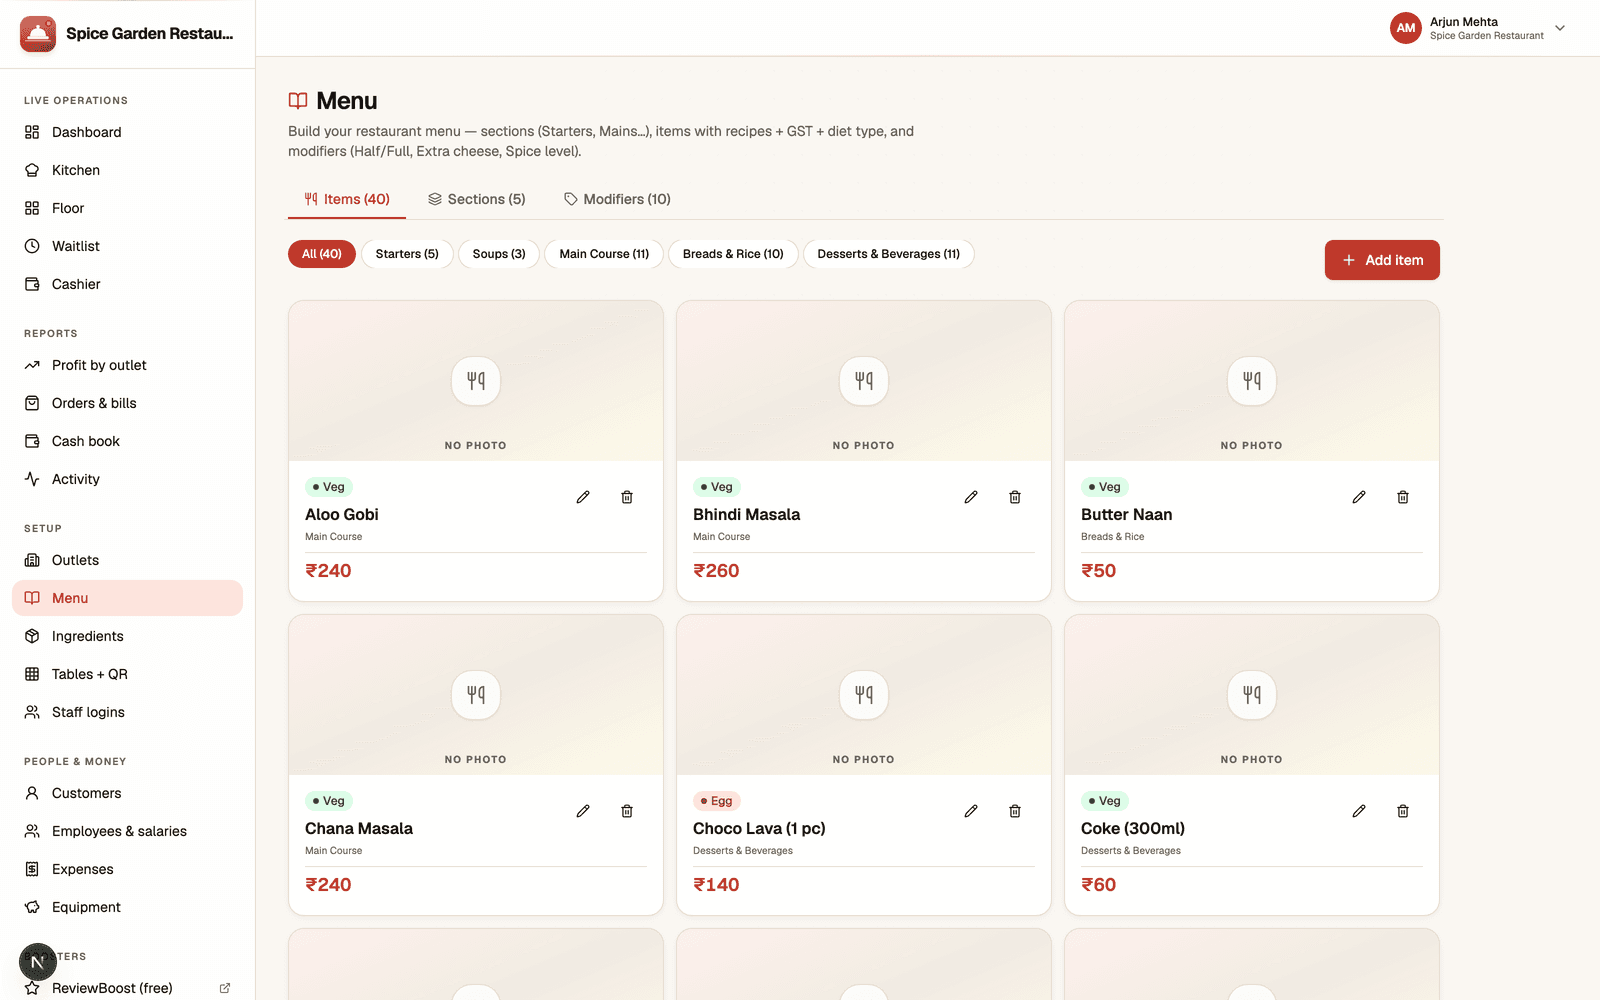Viewport: 1600px width, 1000px height.
Task: Filter by Starters (5)
Action: (407, 254)
